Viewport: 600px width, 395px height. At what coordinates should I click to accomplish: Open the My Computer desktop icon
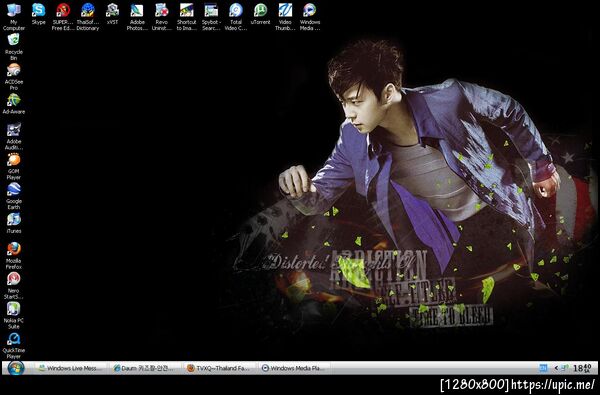(14, 16)
